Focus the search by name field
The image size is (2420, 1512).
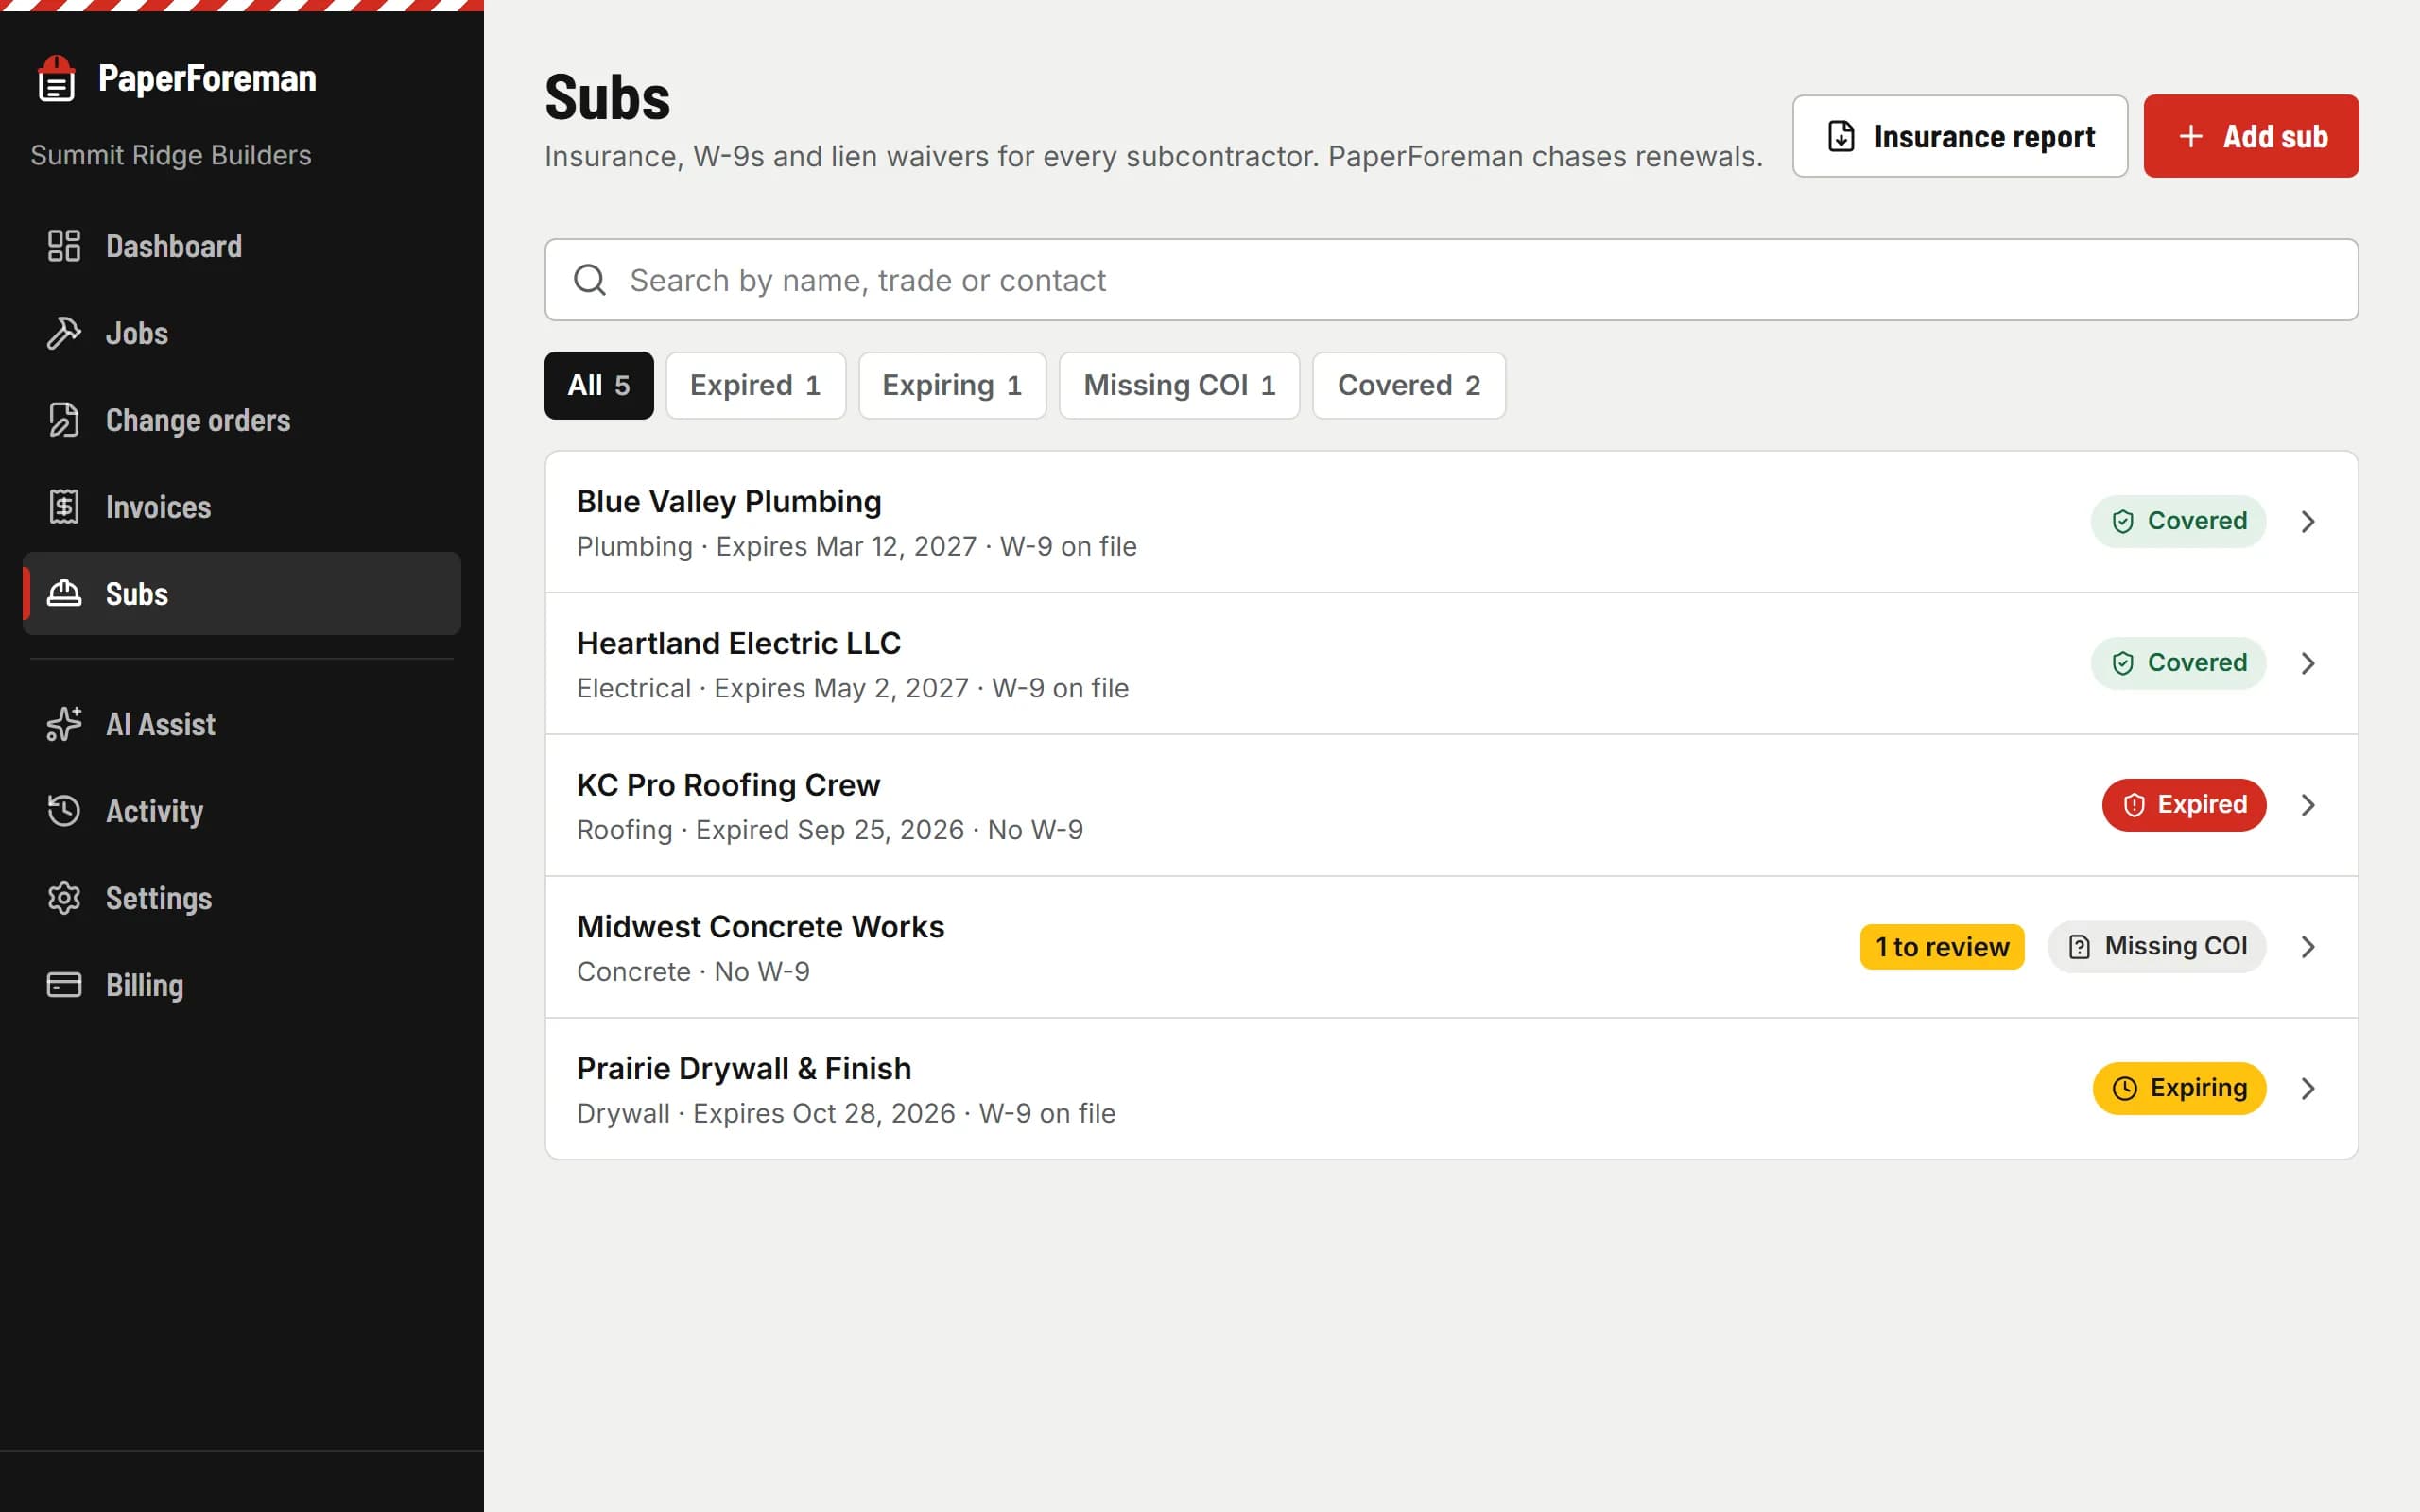point(1451,280)
